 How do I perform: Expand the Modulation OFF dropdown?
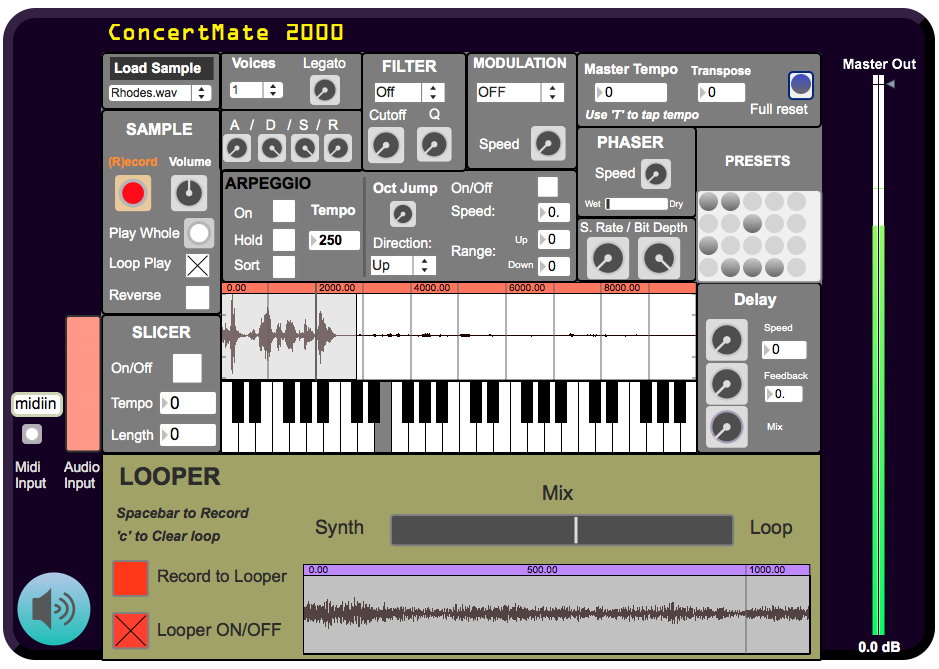tap(520, 92)
